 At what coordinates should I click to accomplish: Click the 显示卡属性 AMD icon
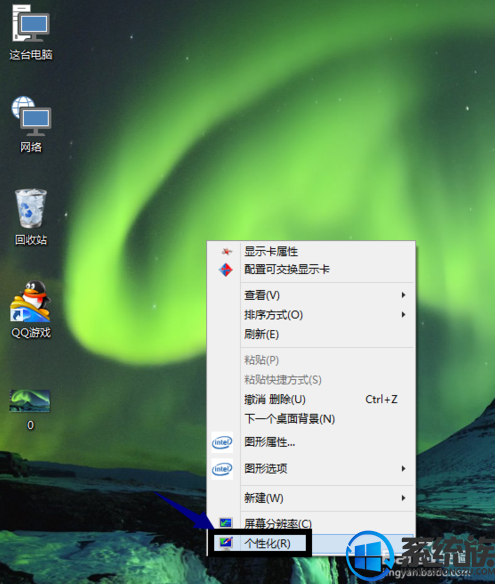tap(226, 252)
